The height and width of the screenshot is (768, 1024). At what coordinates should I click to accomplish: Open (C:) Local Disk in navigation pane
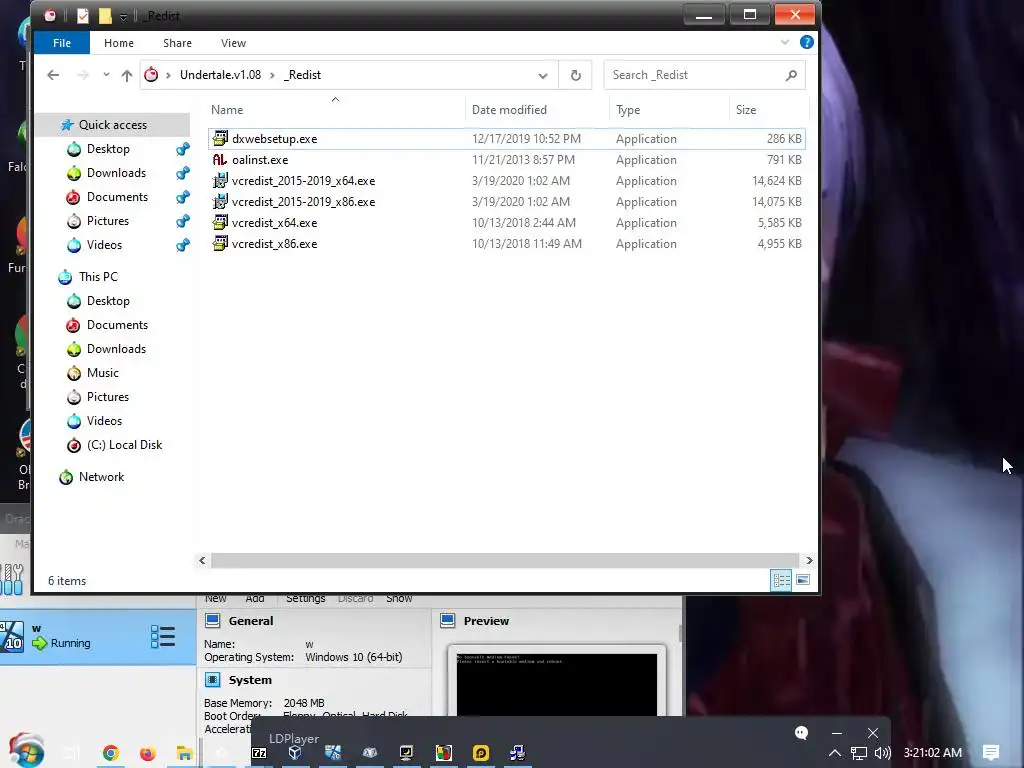tap(124, 445)
